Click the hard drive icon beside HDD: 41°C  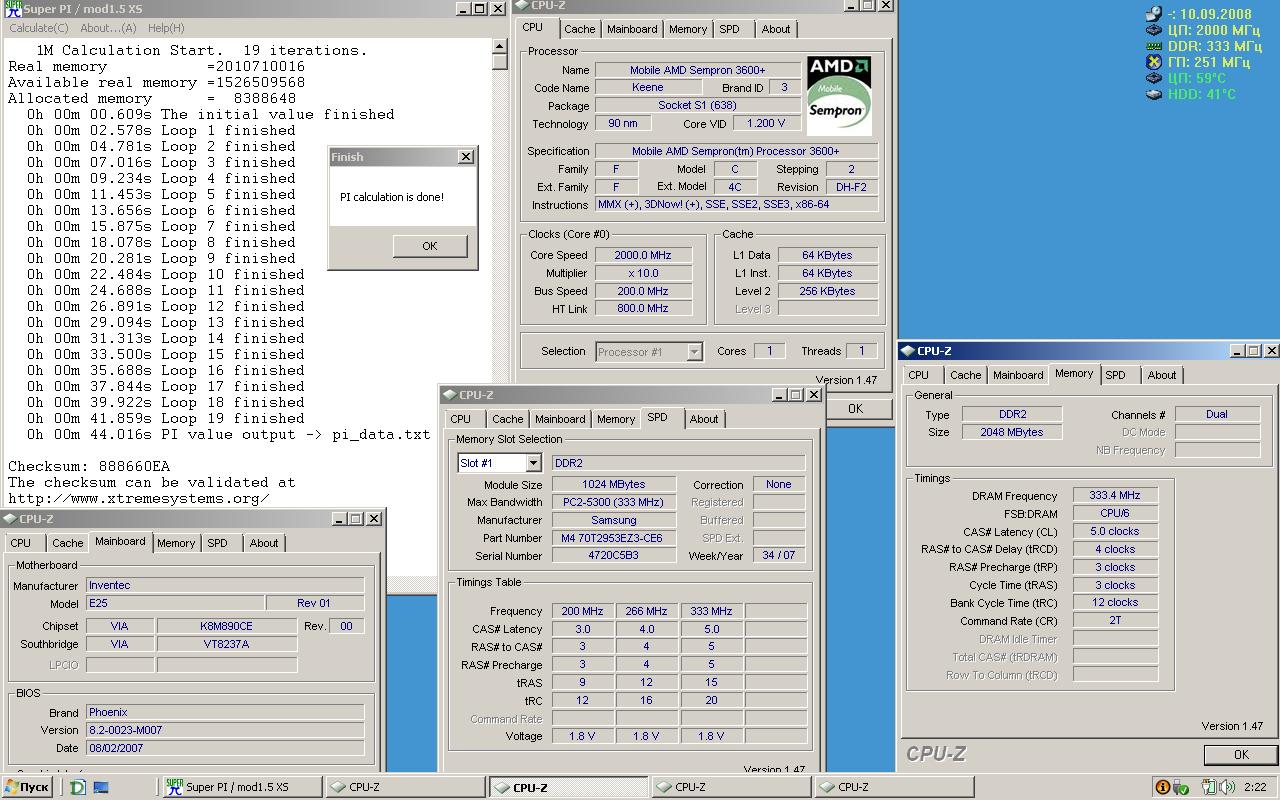point(1154,94)
